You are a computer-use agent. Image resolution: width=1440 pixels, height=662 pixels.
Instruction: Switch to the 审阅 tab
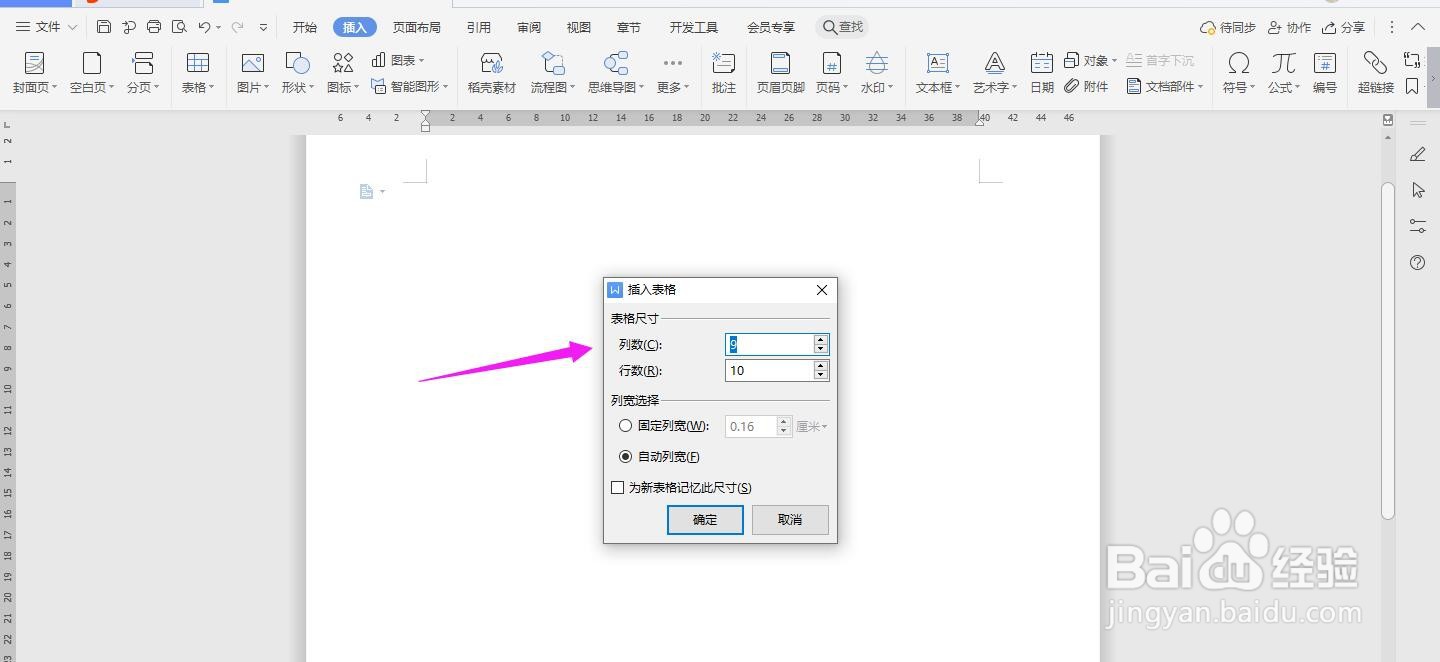pos(529,27)
